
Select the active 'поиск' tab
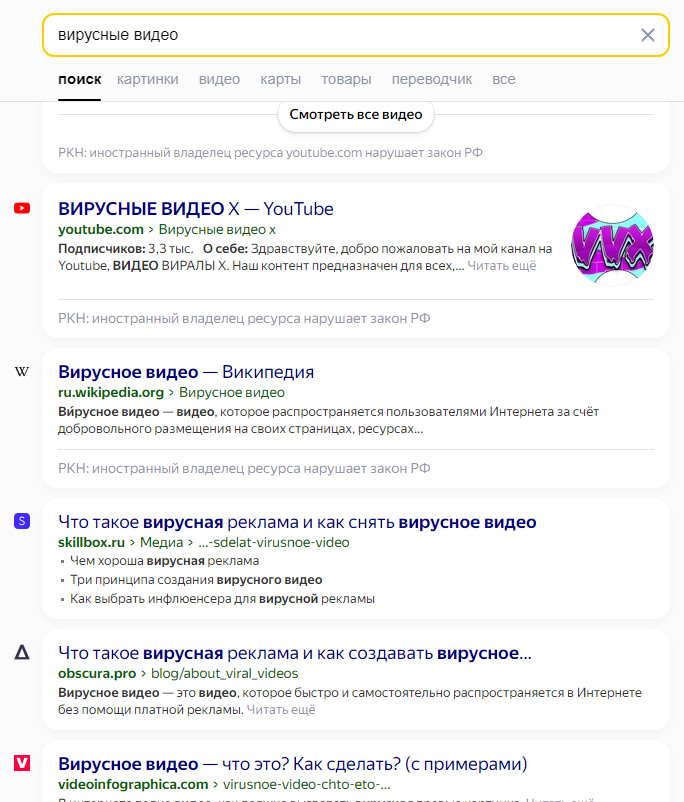79,79
